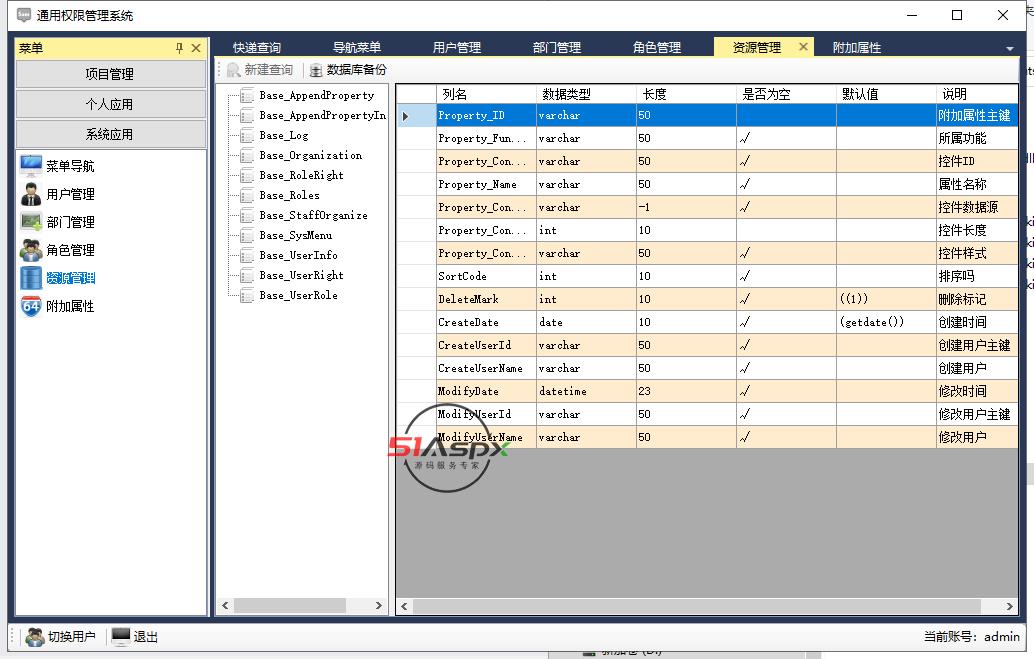This screenshot has width=1034, height=659.
Task: Click table icon of Base_StaffOrganize
Action: point(247,216)
